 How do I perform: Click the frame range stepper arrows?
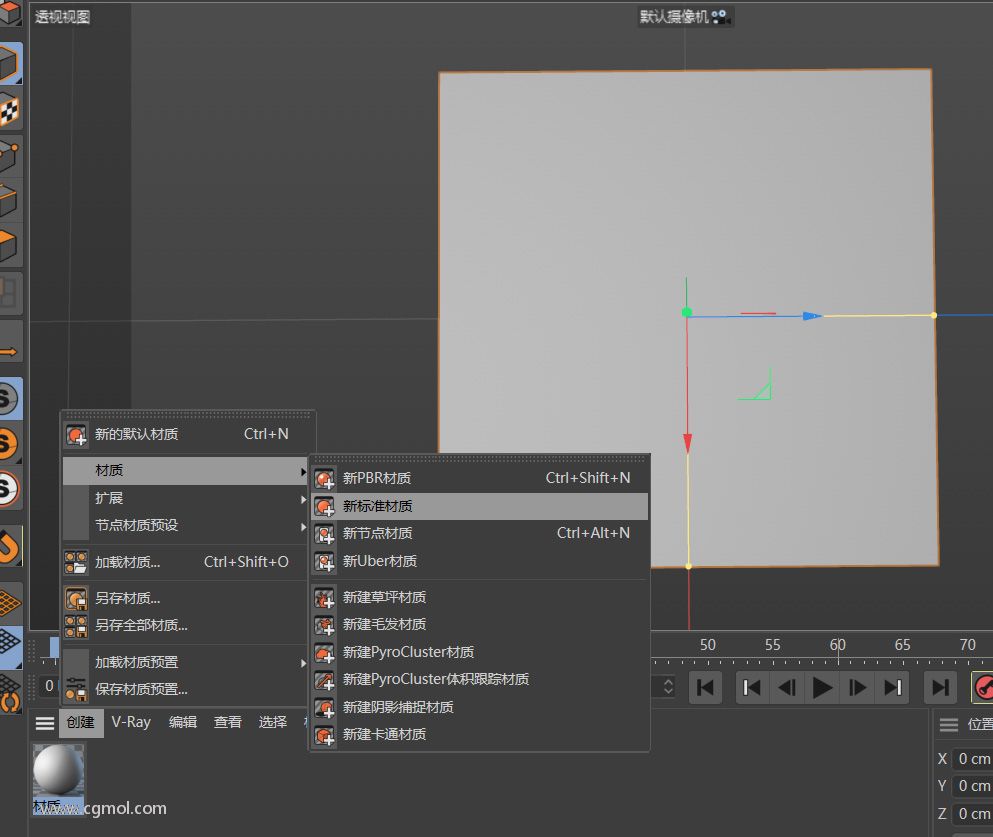click(668, 688)
